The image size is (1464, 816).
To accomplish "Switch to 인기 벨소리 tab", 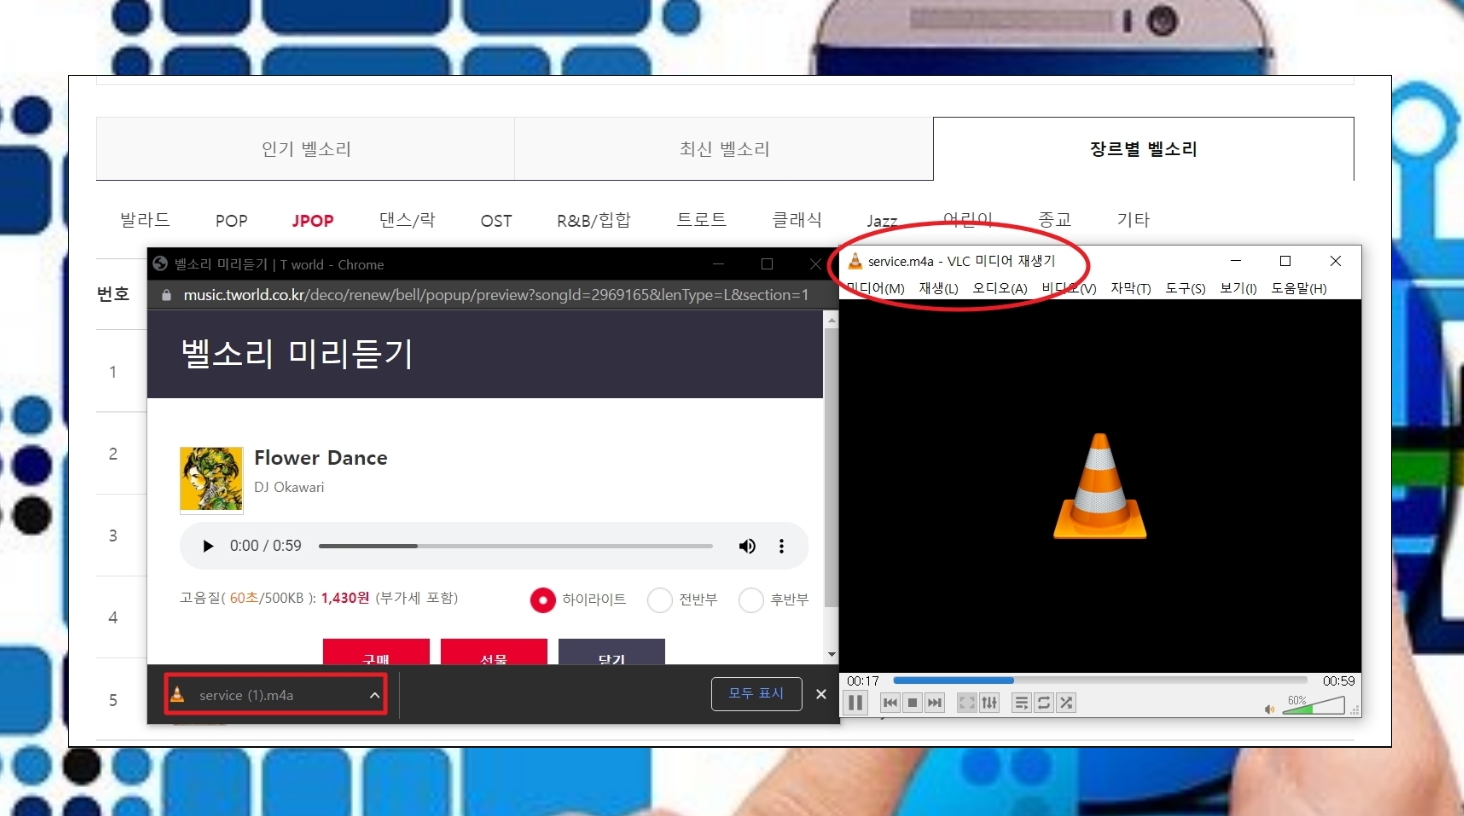I will pos(306,149).
